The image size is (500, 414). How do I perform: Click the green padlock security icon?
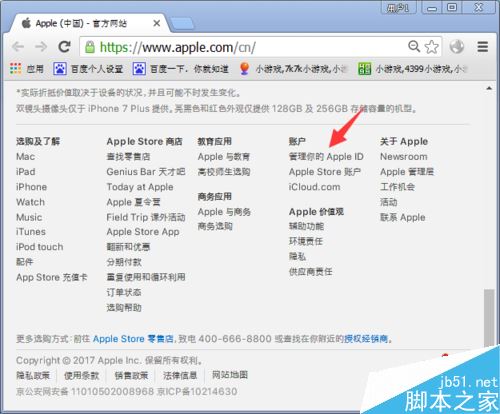(90, 47)
